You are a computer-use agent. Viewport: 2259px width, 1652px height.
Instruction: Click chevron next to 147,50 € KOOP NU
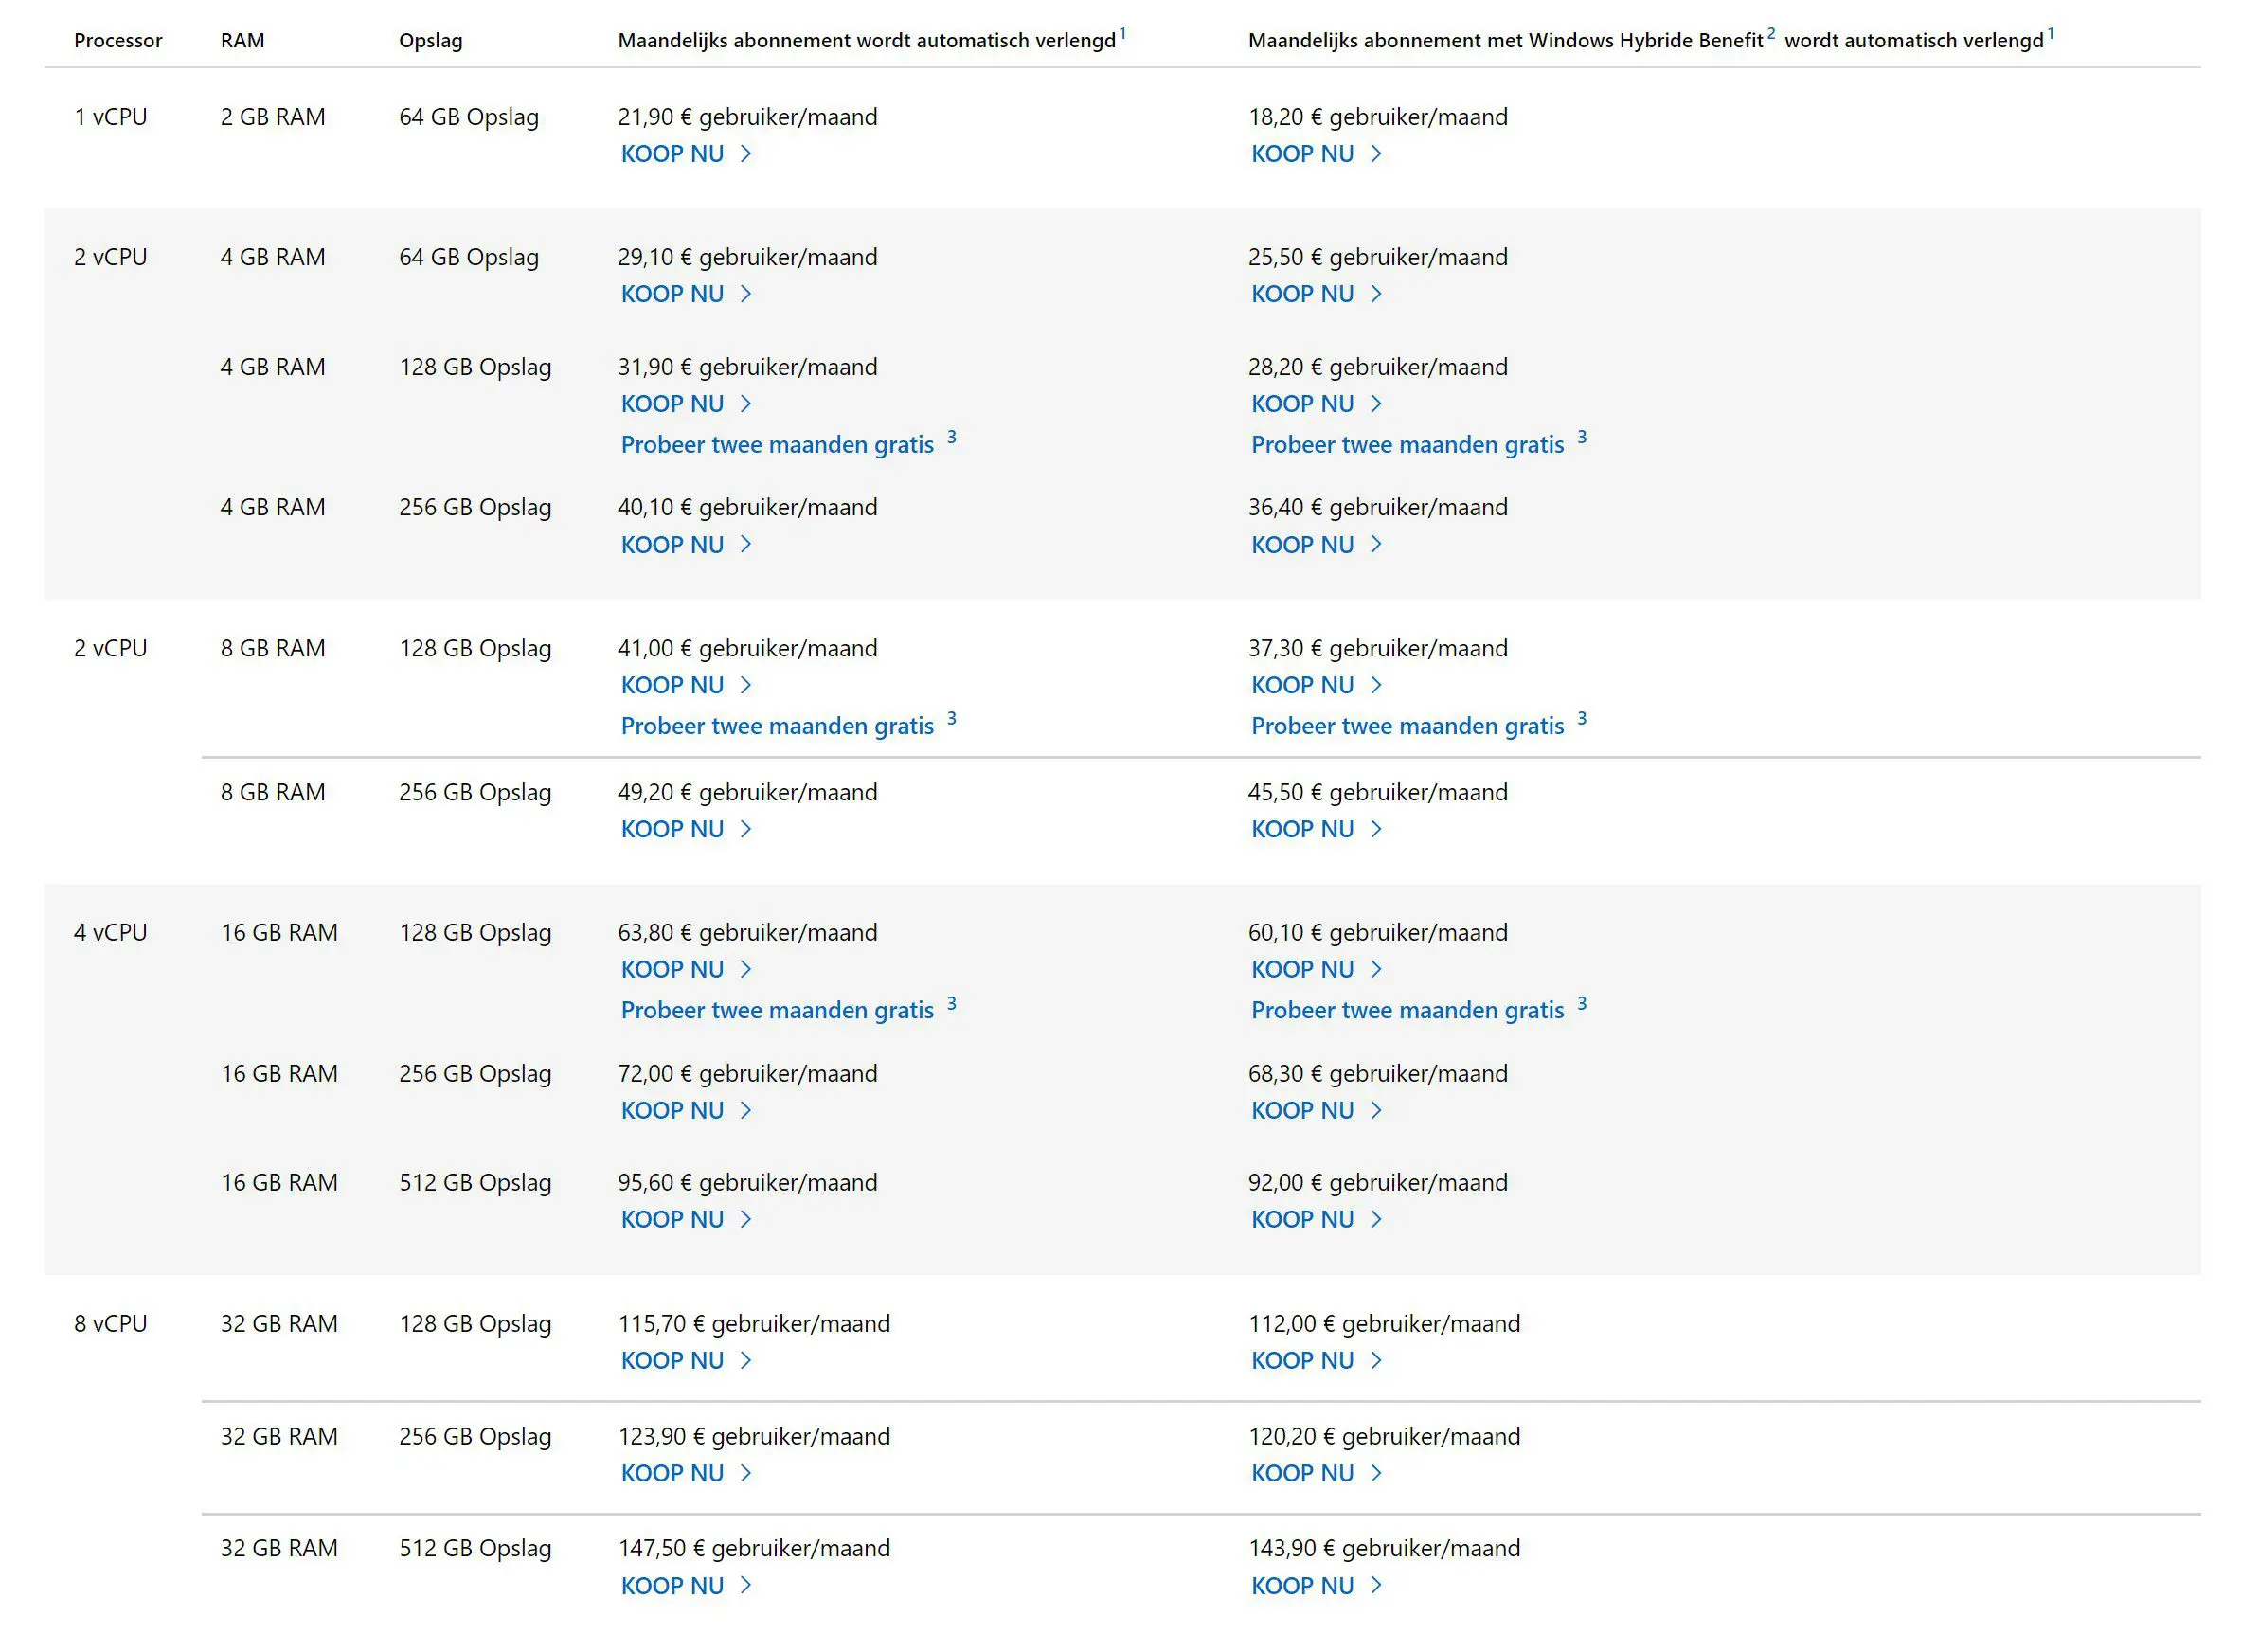pos(745,1585)
